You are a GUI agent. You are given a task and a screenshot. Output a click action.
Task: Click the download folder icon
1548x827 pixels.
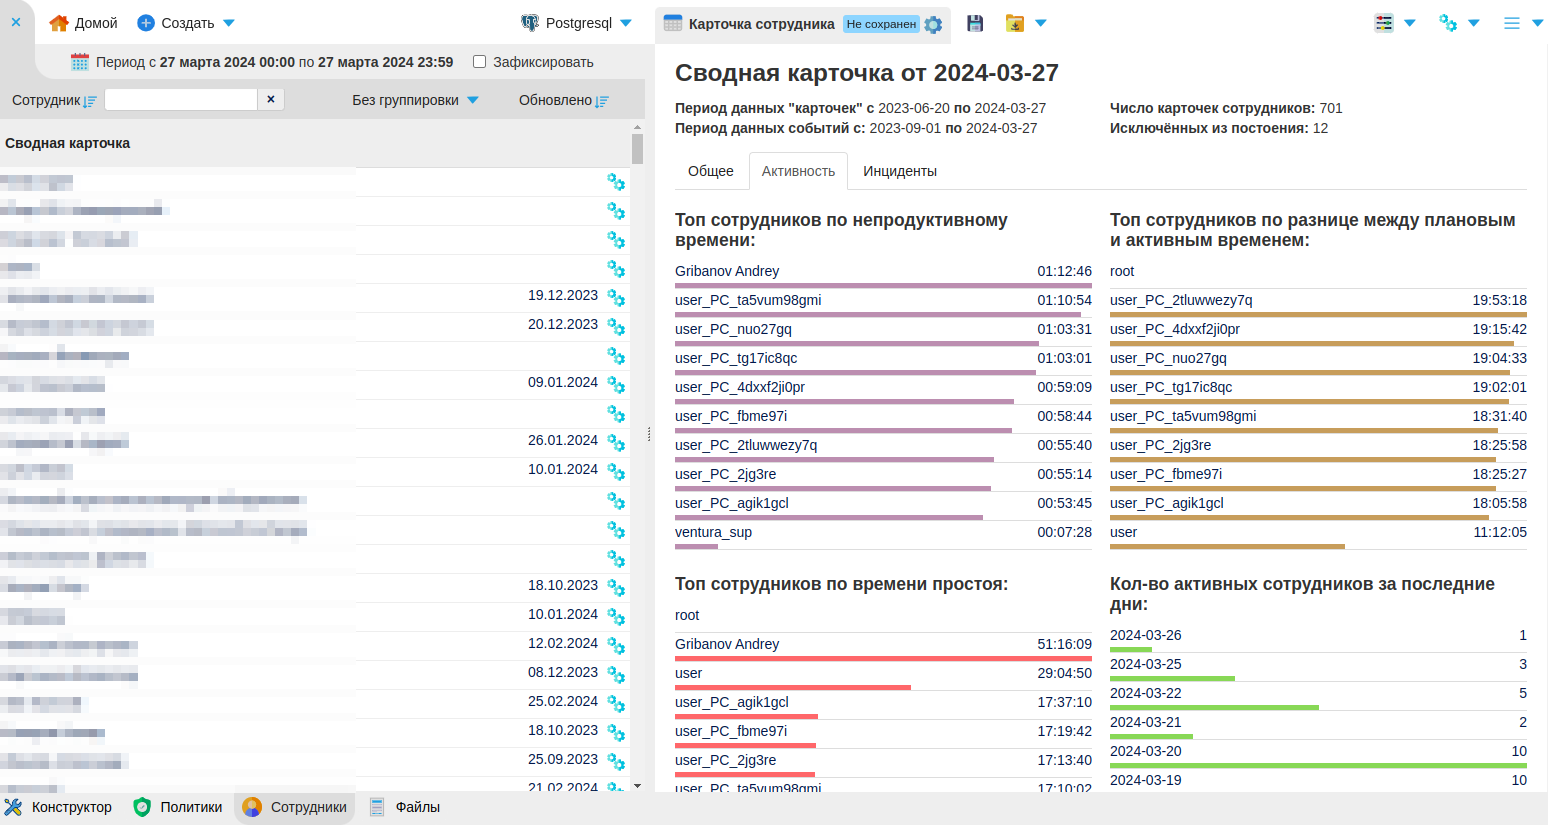(1015, 23)
